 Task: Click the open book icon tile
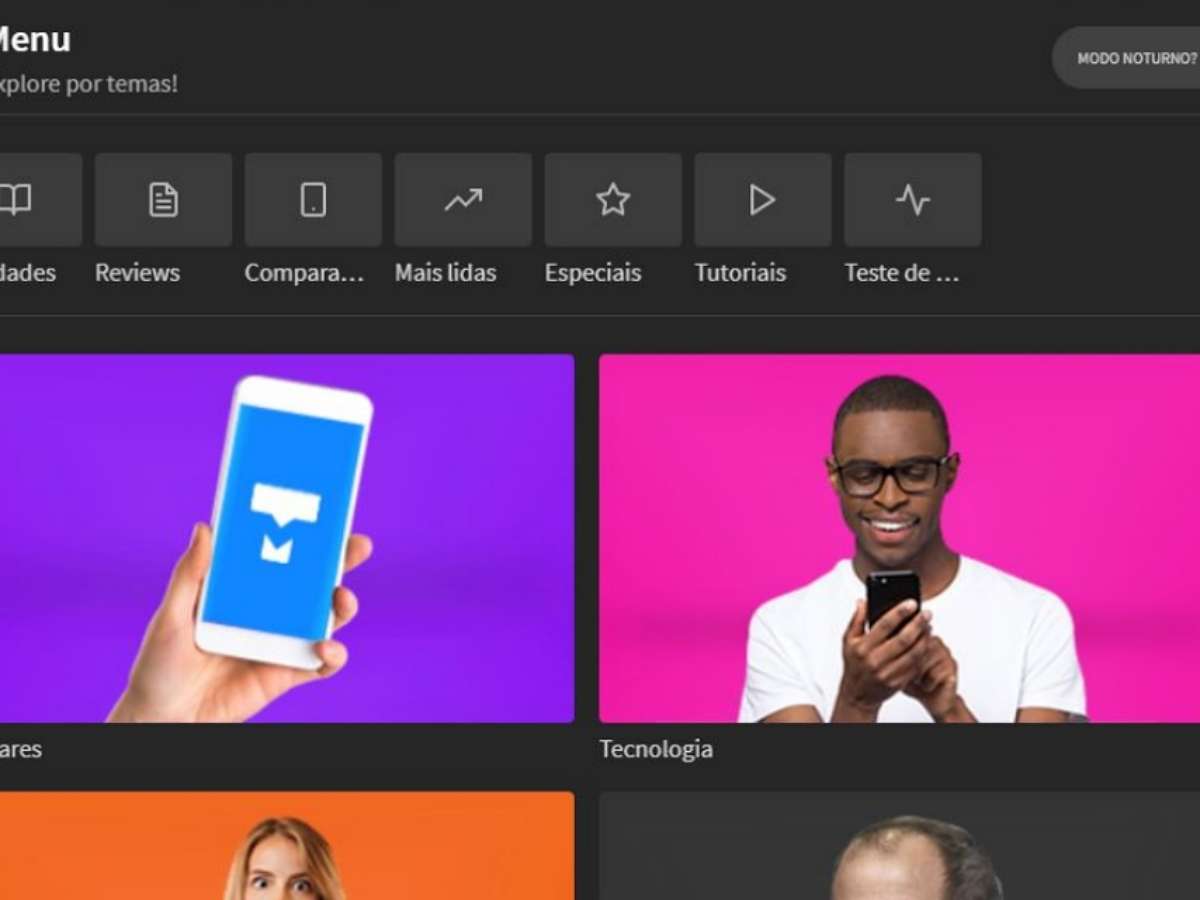coord(38,200)
